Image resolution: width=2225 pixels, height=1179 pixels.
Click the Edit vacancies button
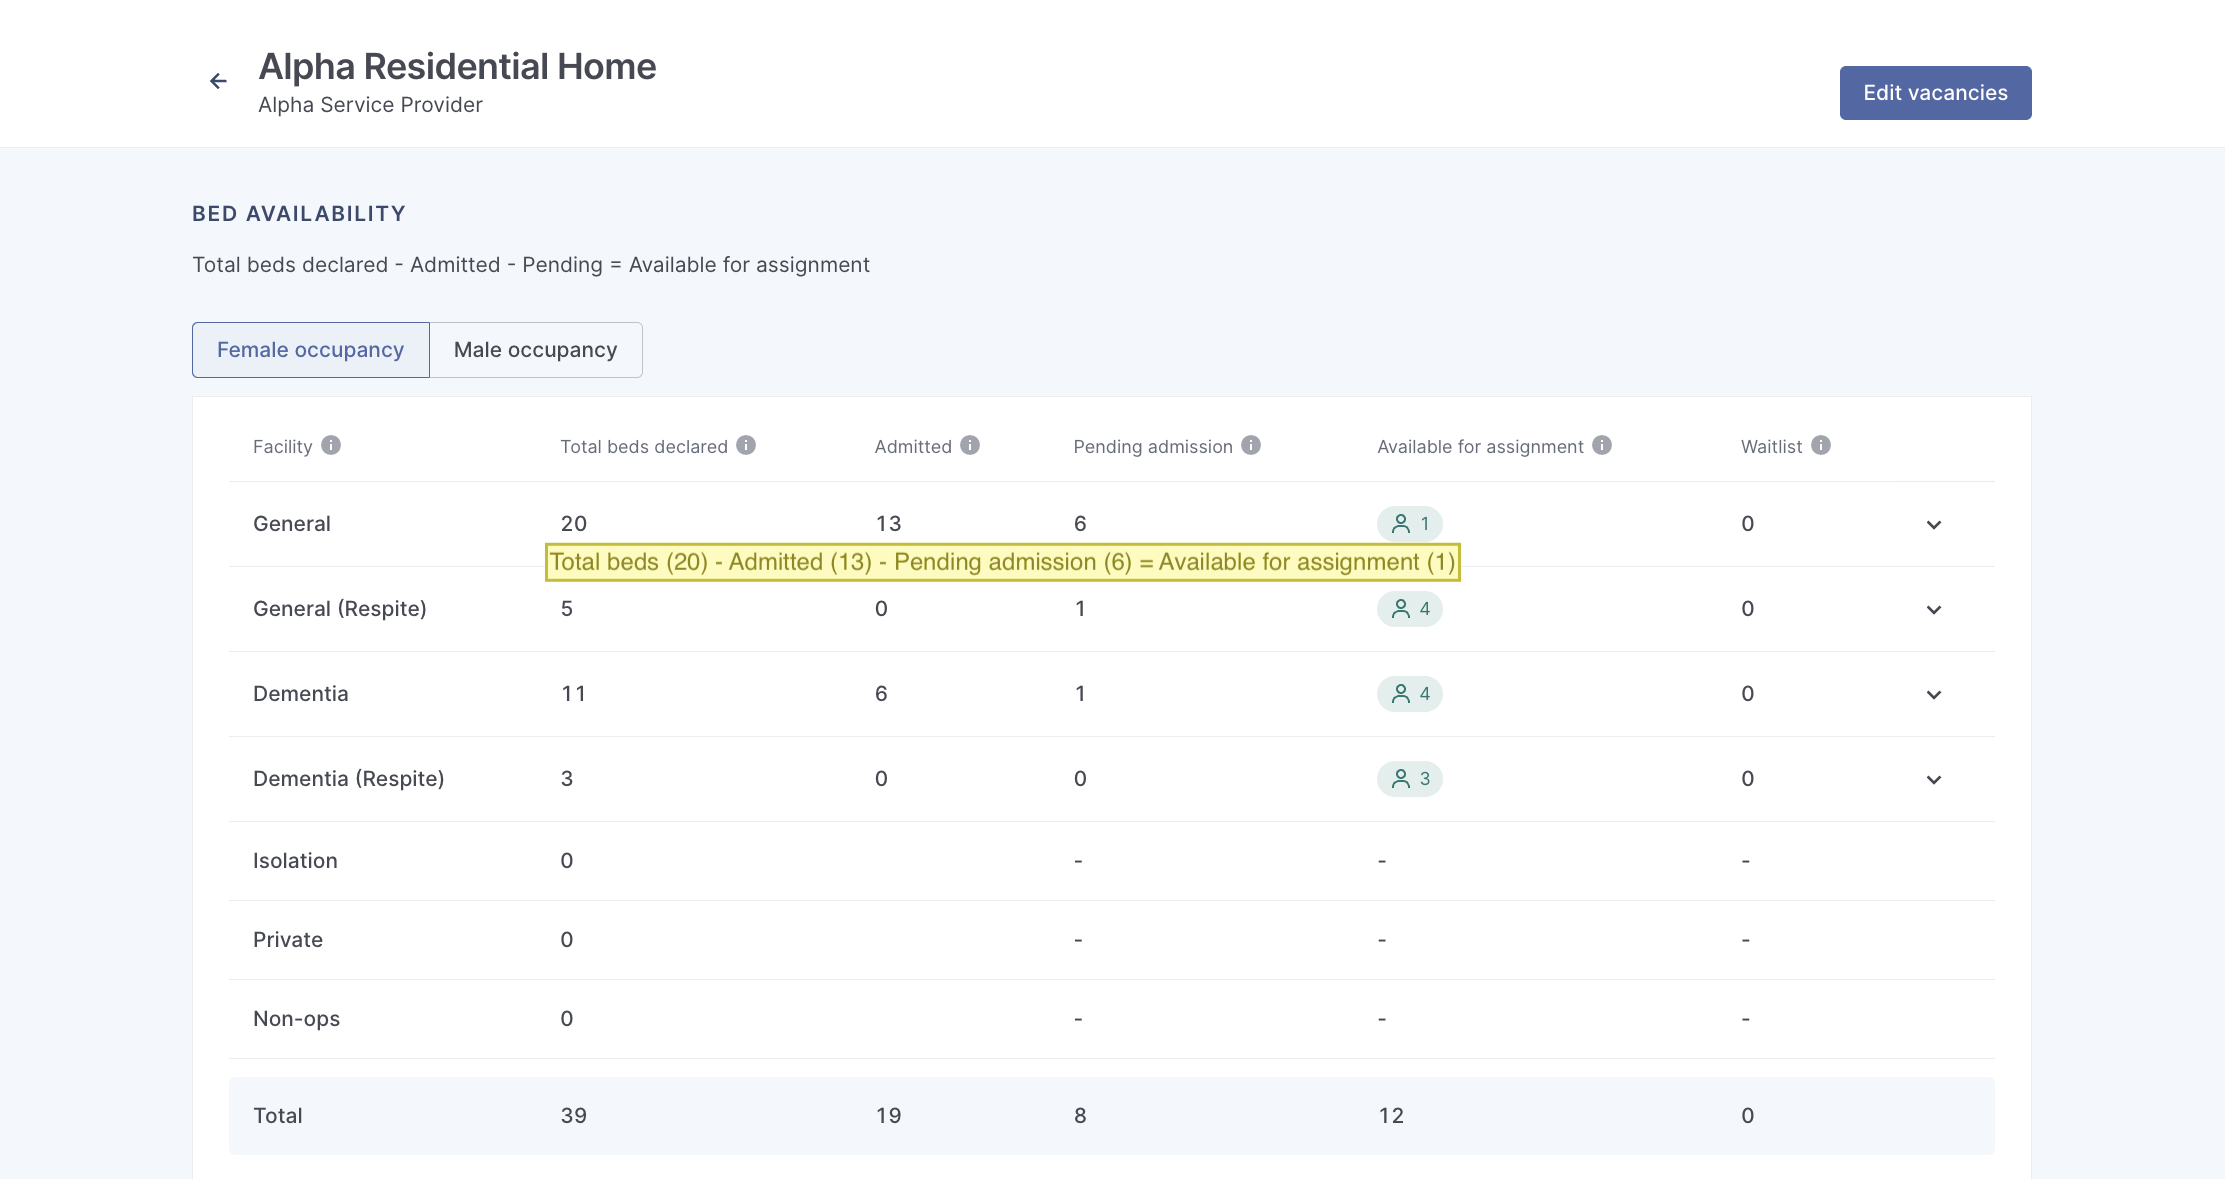tap(1935, 93)
